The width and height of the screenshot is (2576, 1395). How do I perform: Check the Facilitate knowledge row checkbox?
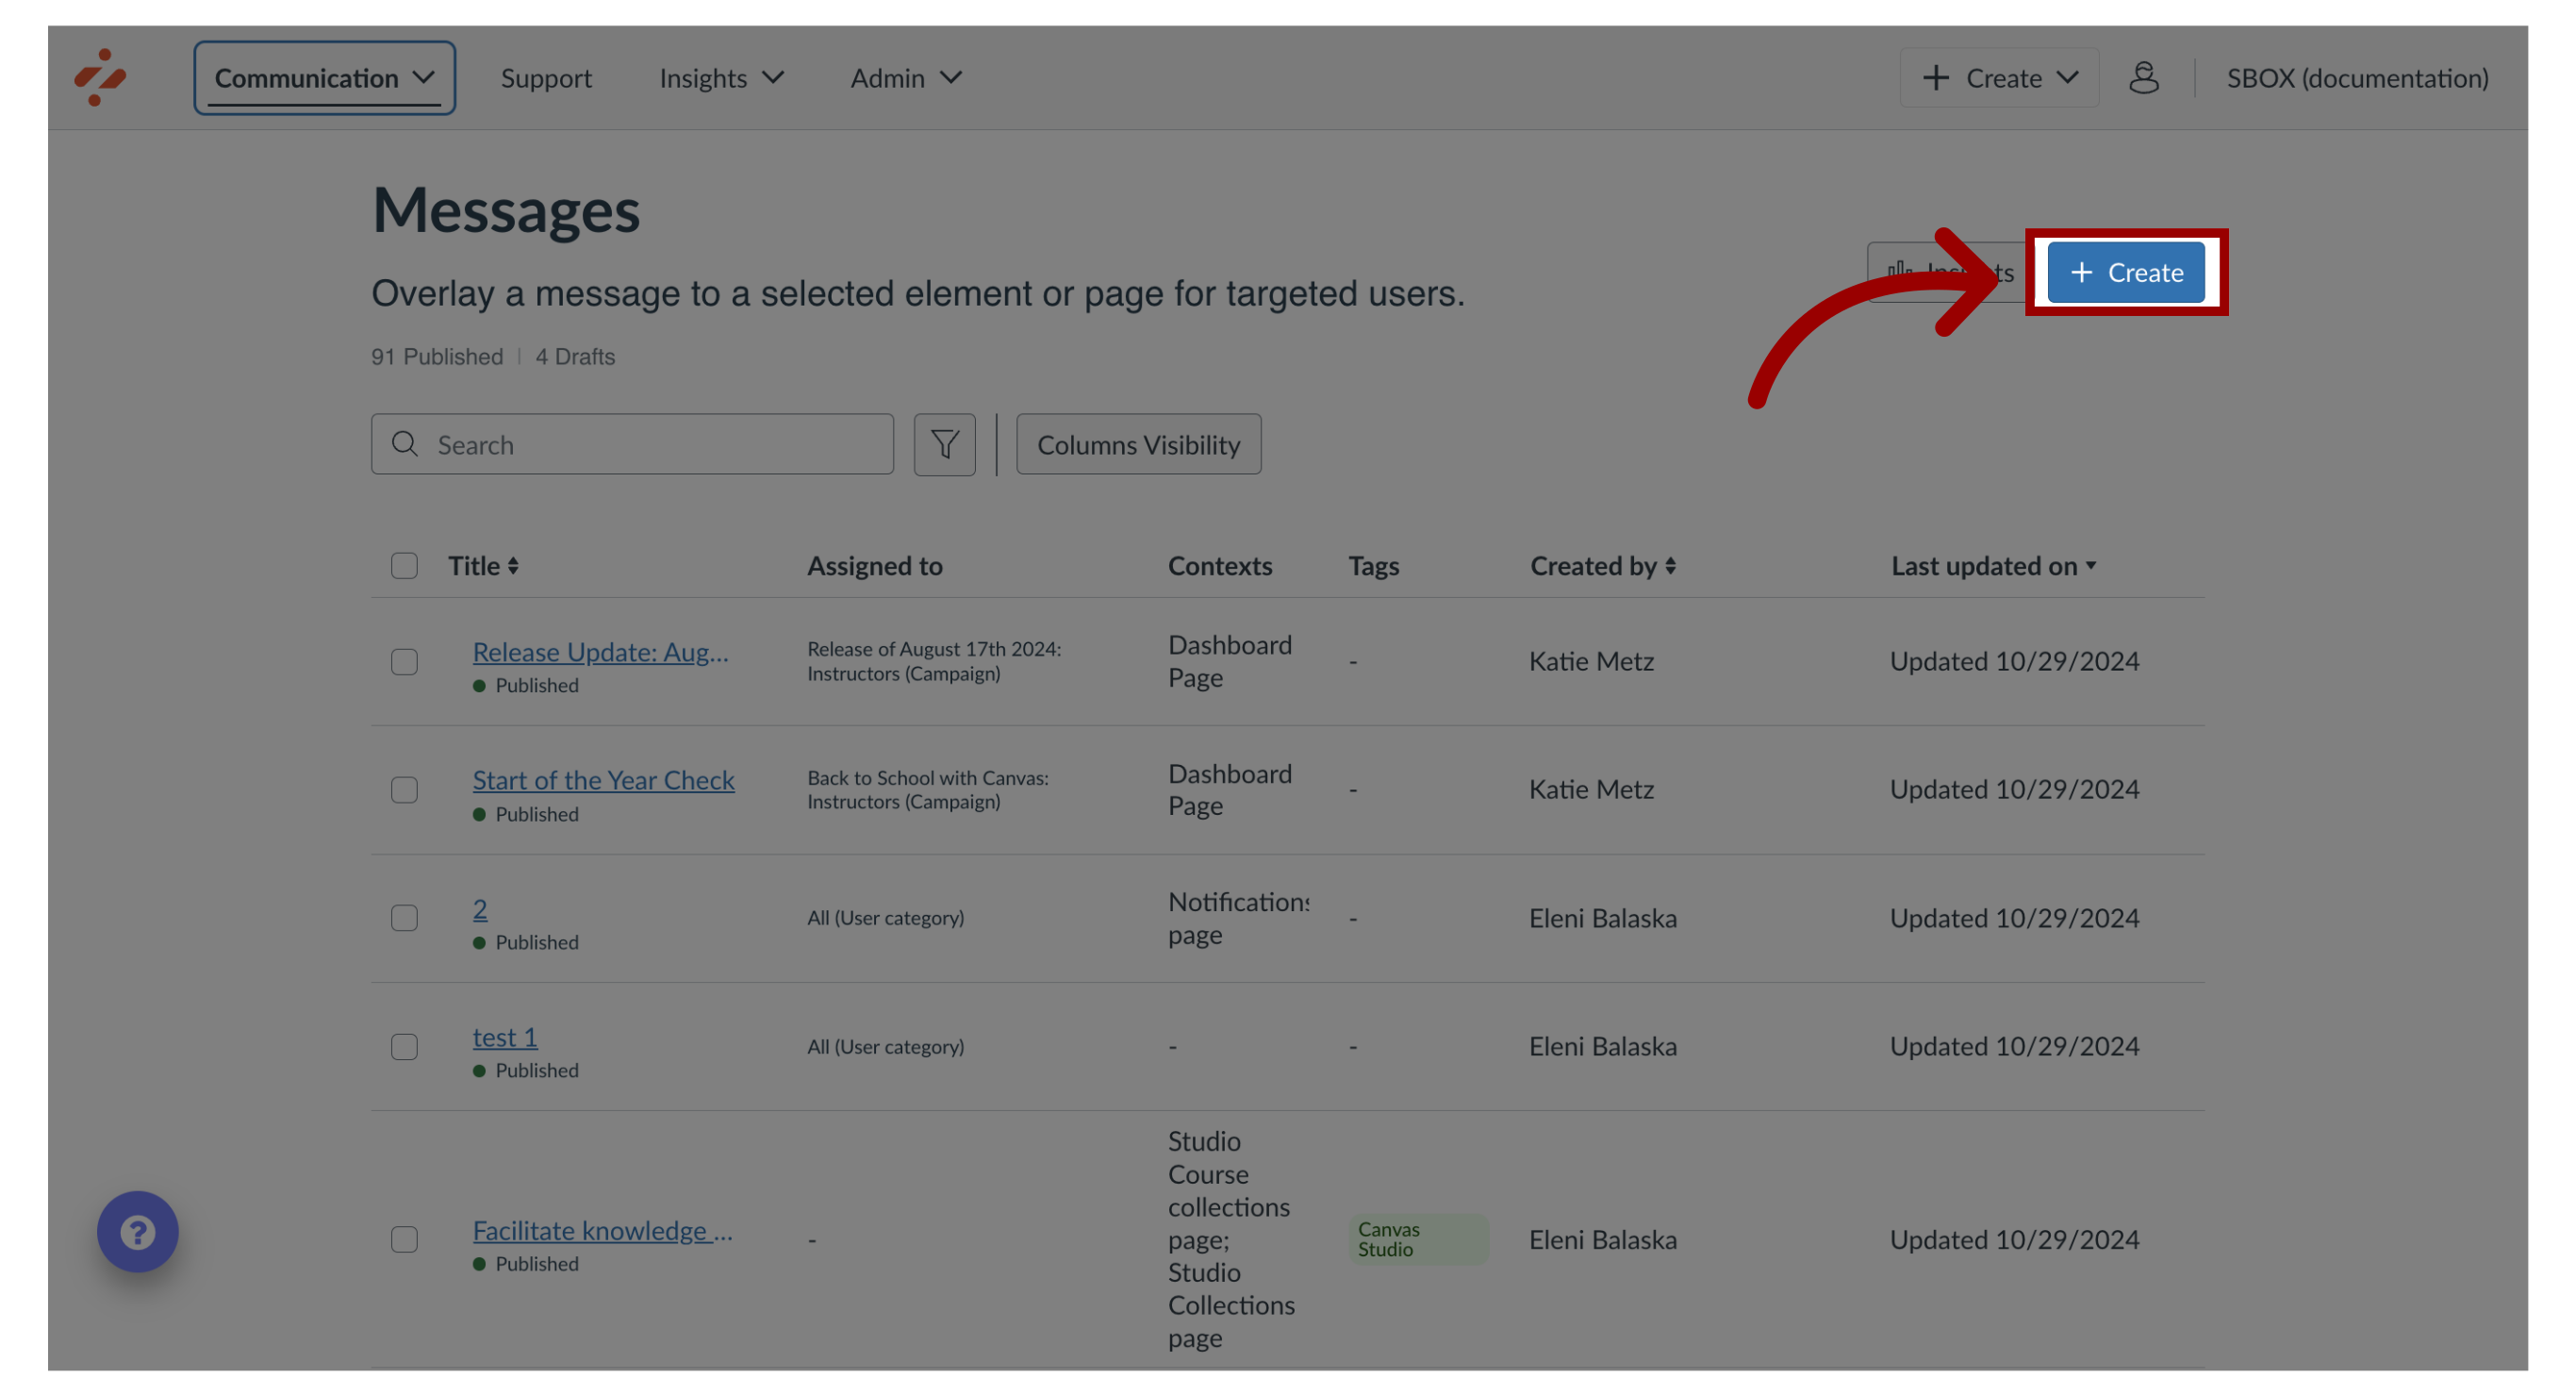[404, 1240]
